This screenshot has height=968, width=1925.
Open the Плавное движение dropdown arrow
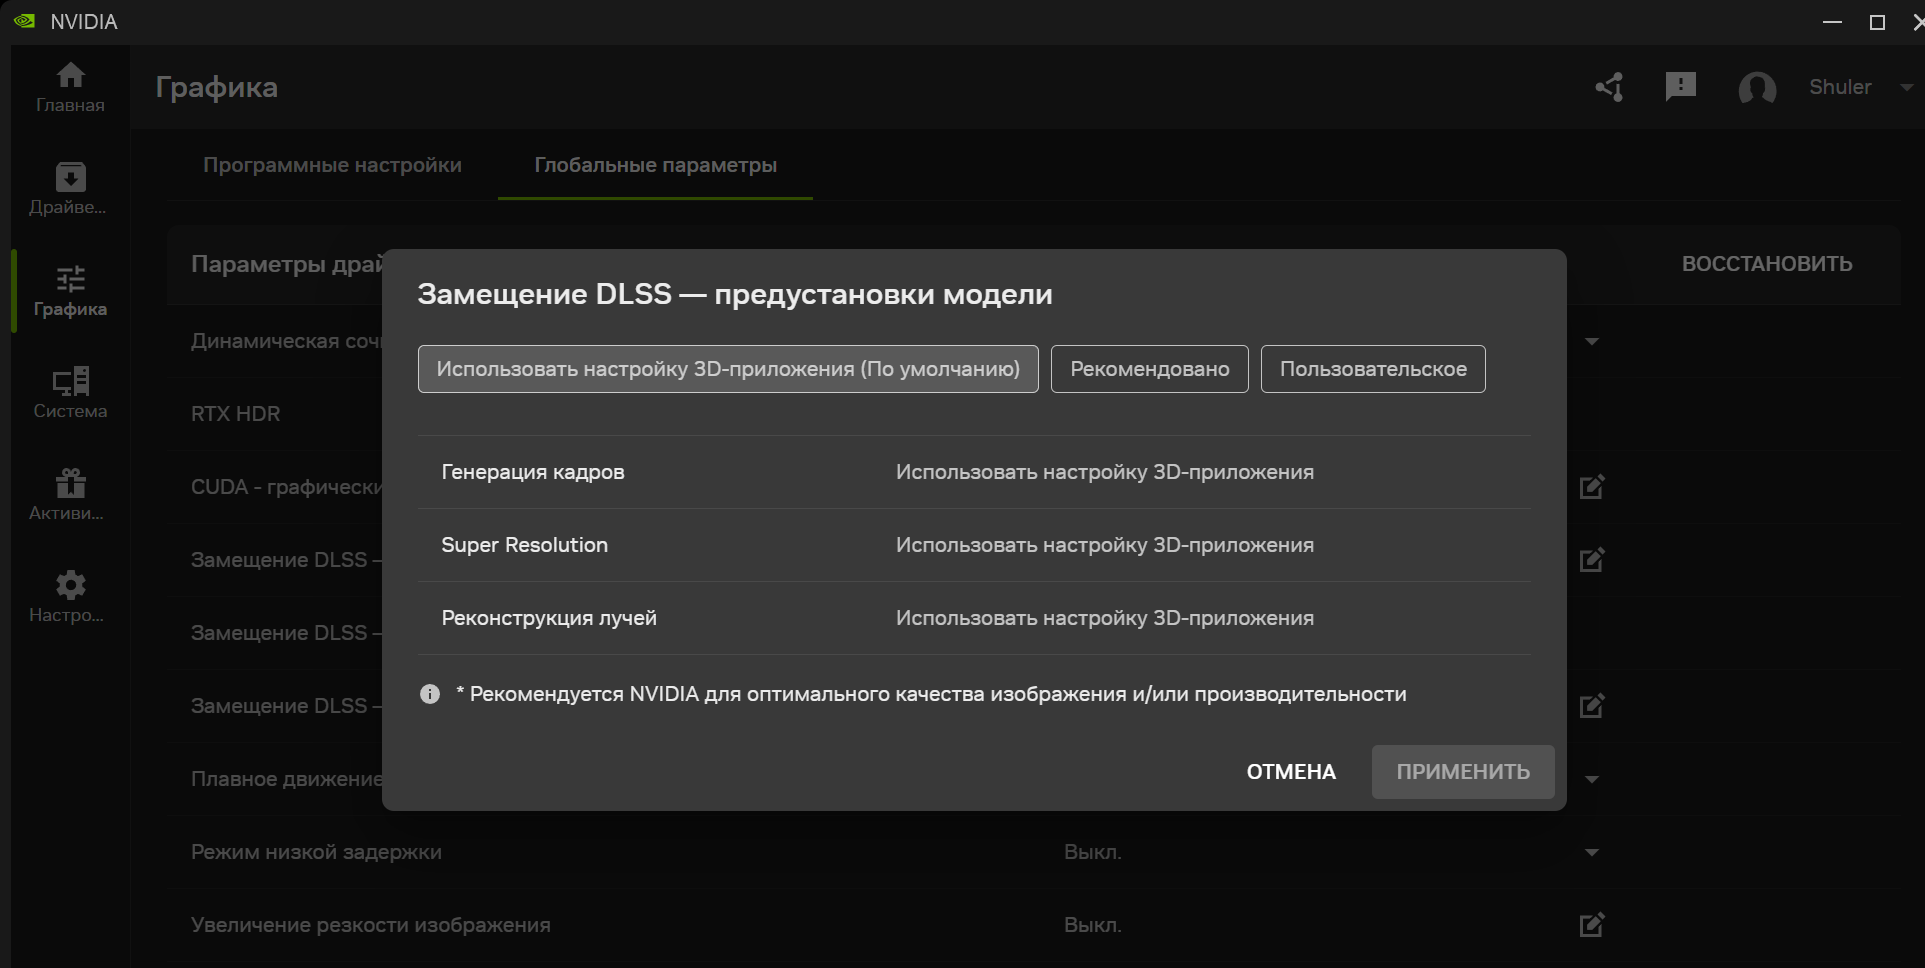(x=1591, y=778)
